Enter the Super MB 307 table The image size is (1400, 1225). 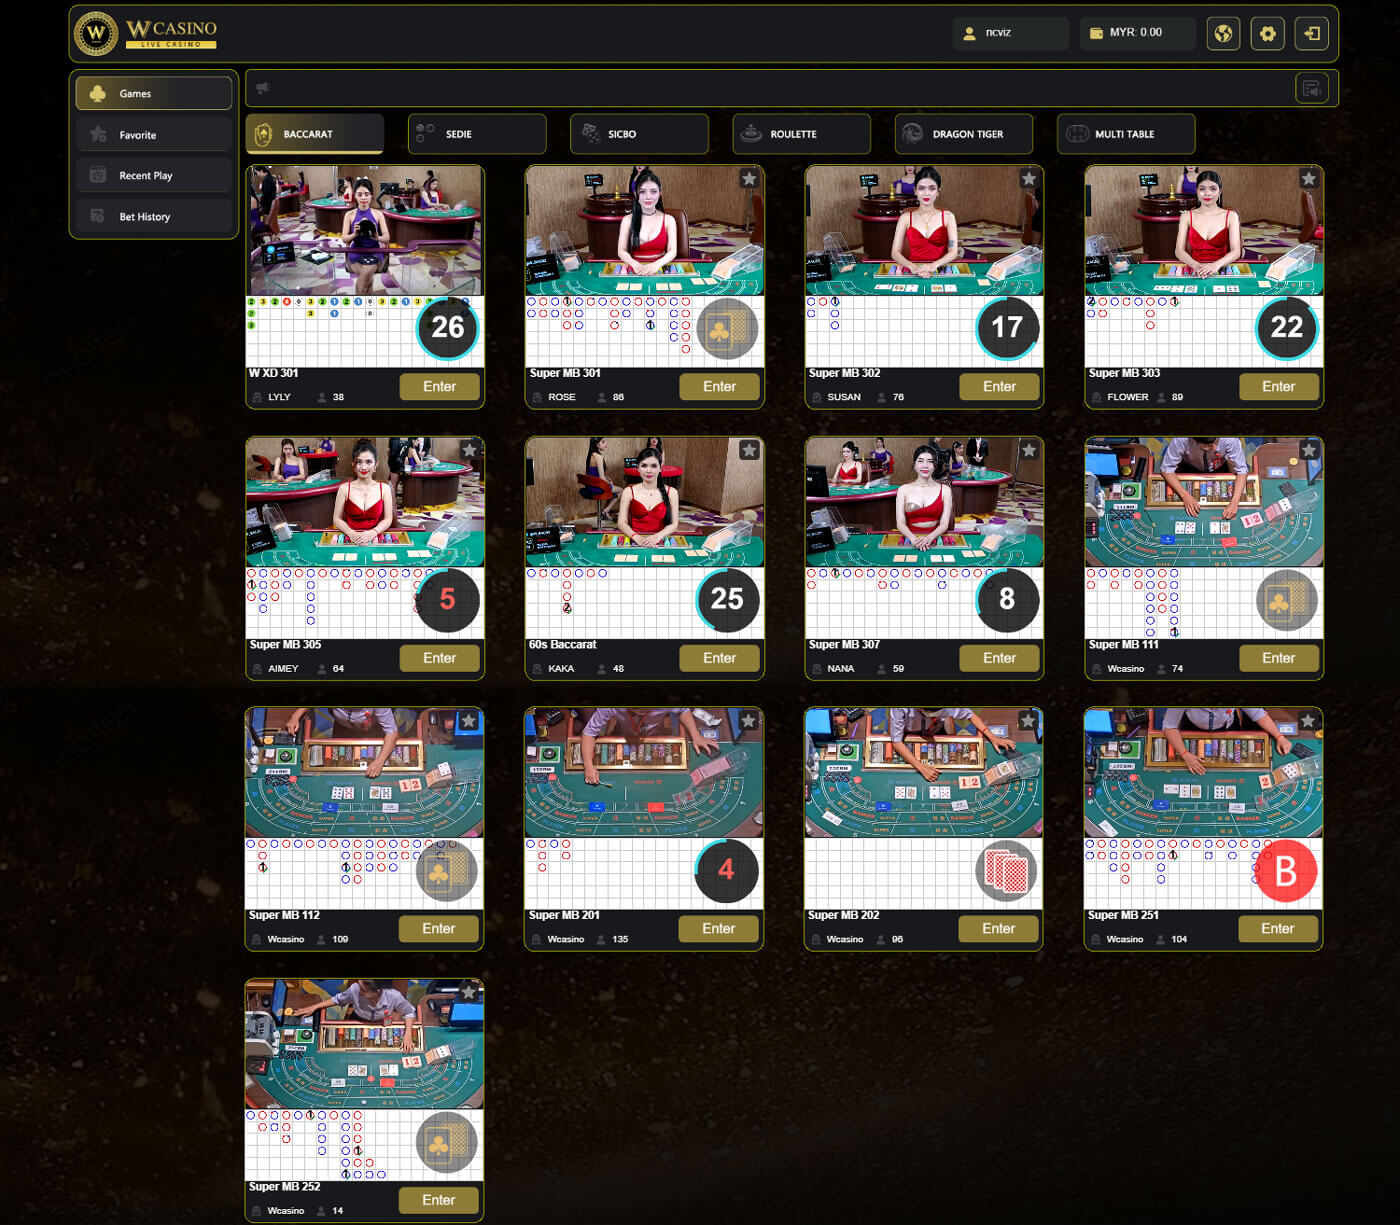[x=998, y=658]
